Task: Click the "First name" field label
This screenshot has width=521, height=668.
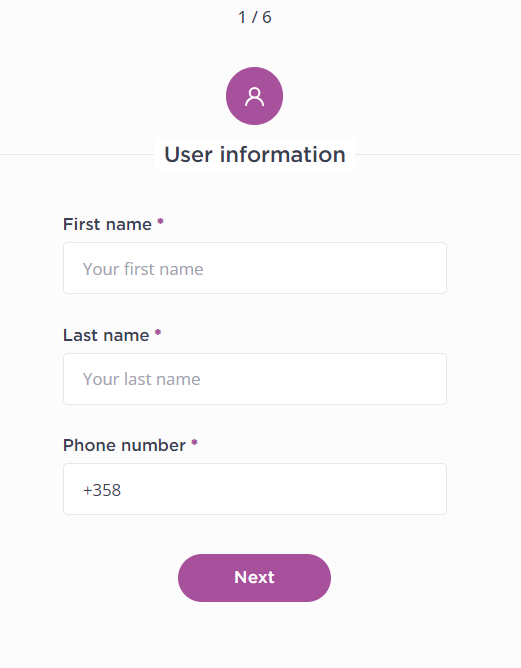Action: (107, 225)
